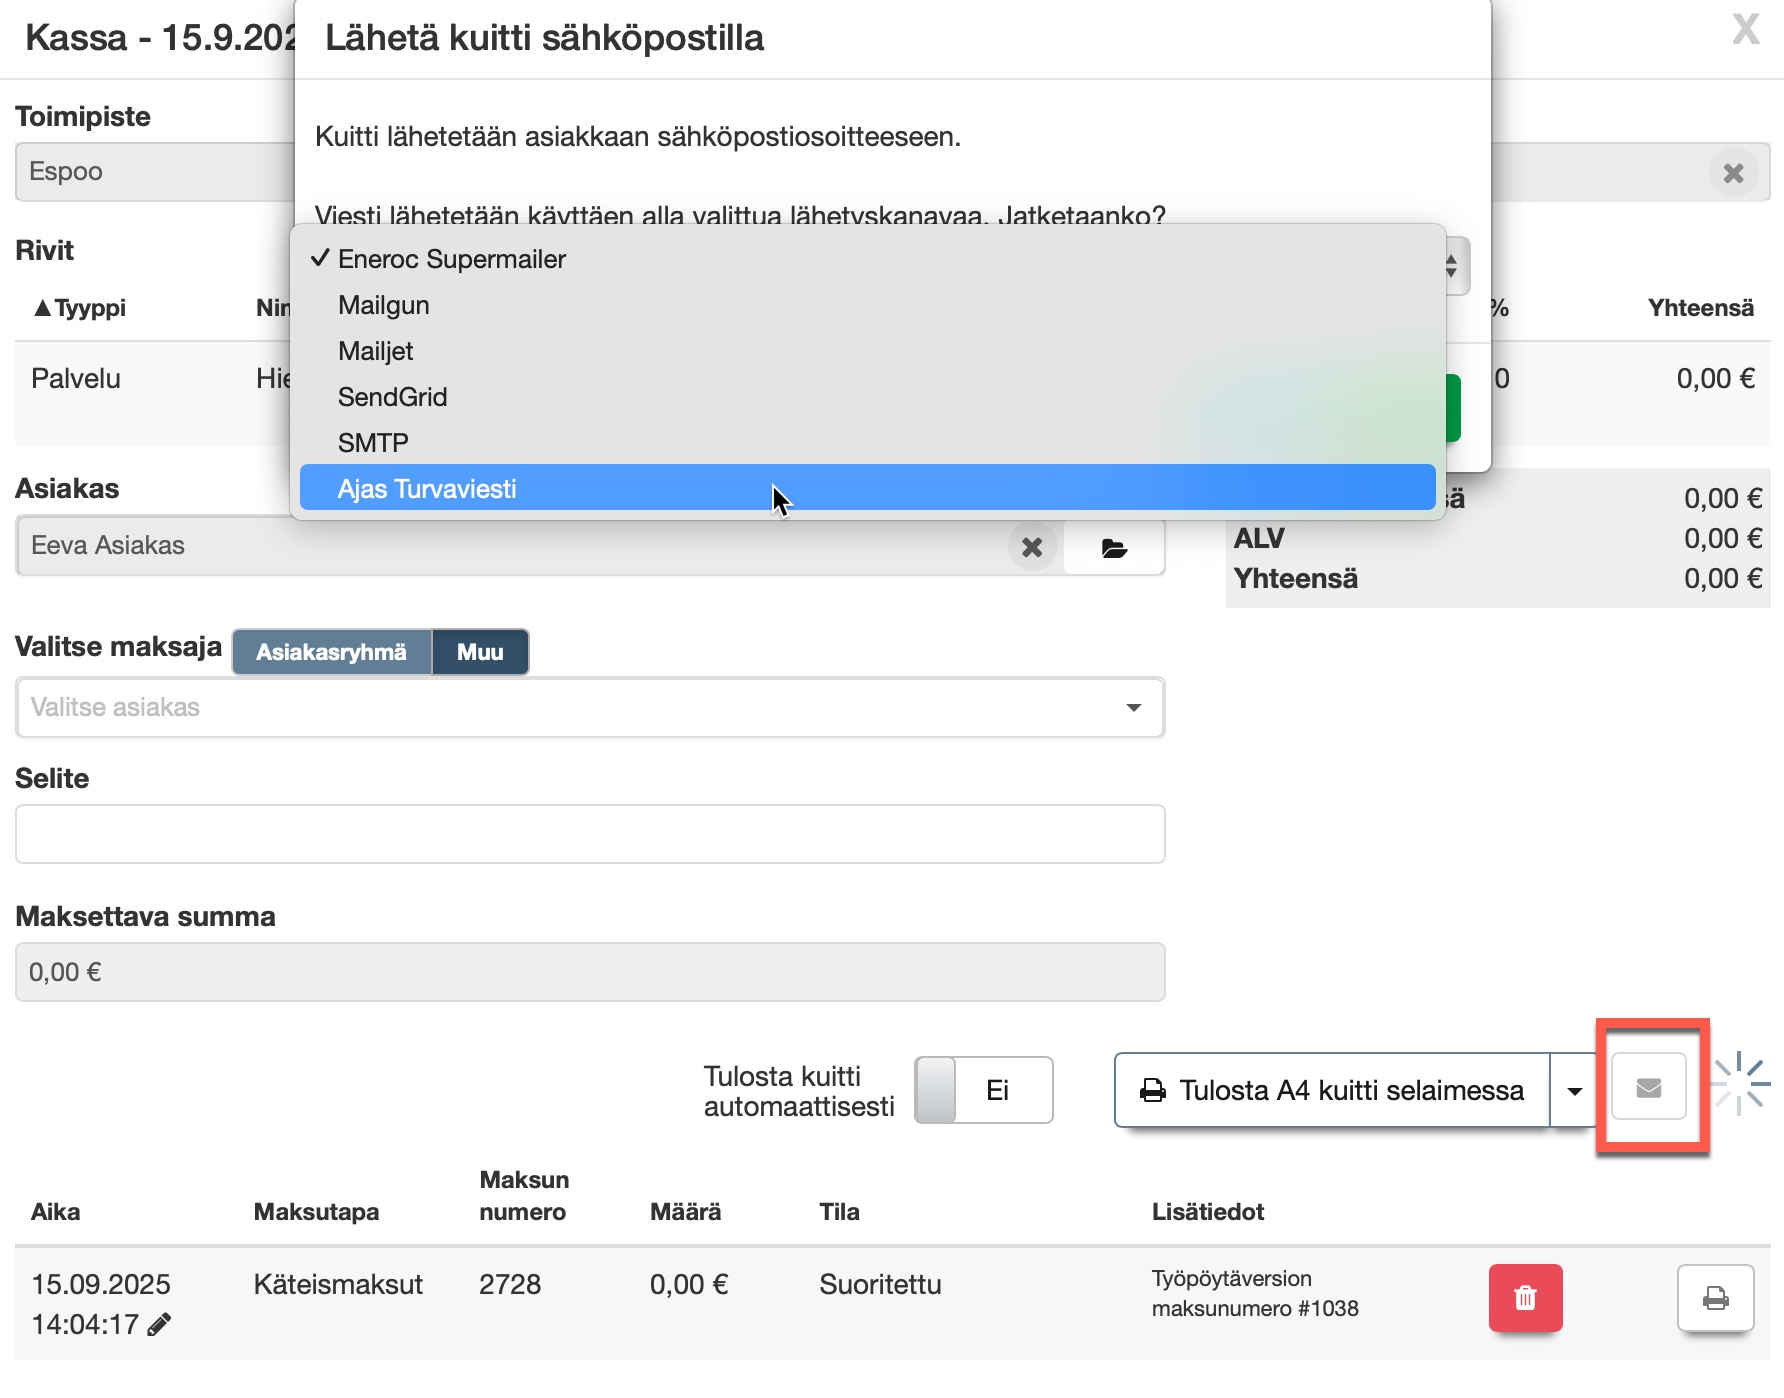Click the red trash delete payment button

point(1524,1298)
